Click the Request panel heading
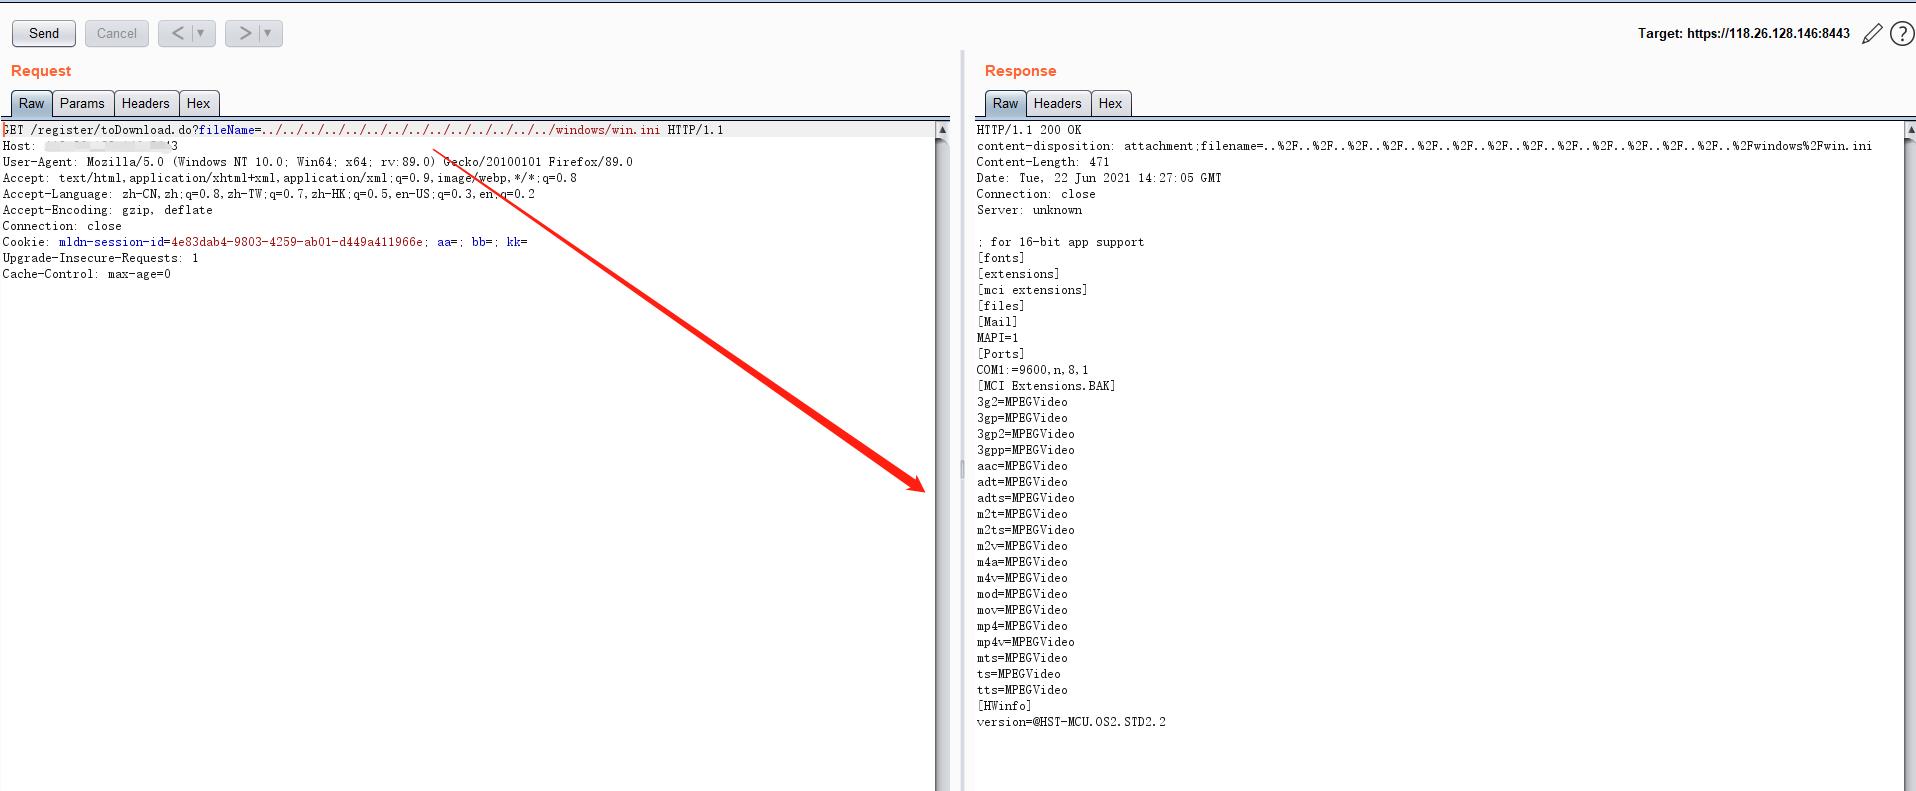The width and height of the screenshot is (1916, 791). pyautogui.click(x=41, y=71)
